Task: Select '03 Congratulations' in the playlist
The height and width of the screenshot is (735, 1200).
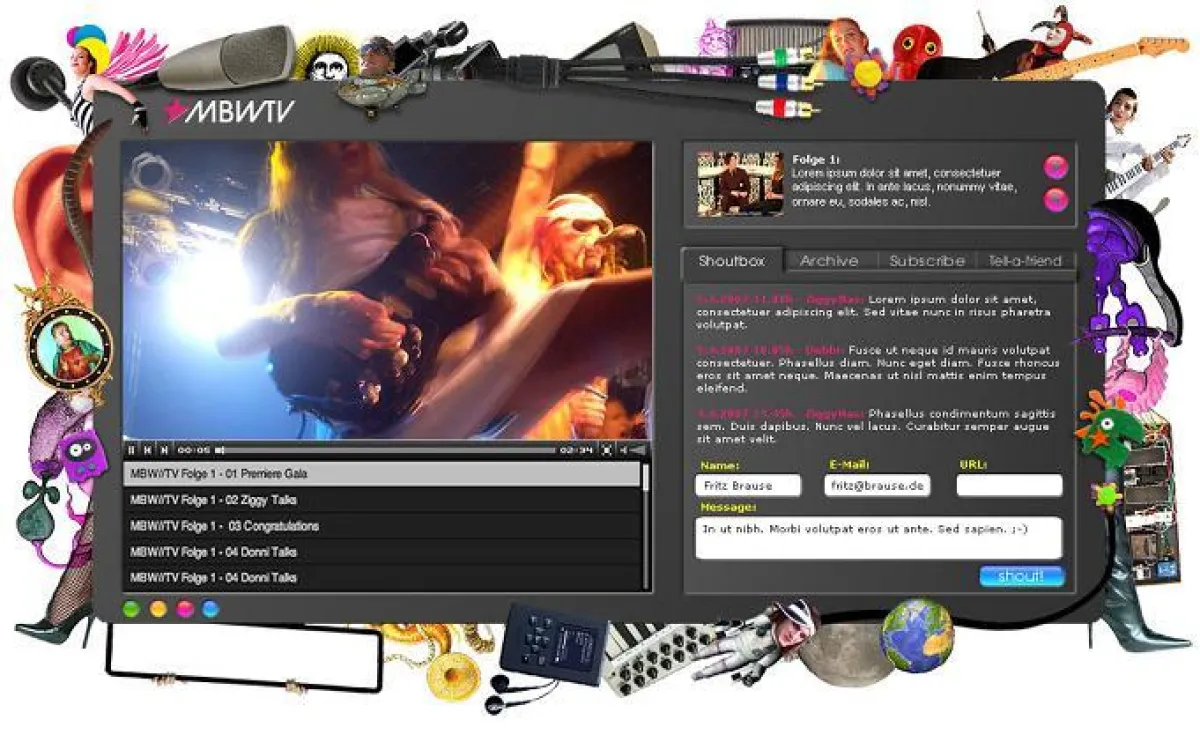Action: pyautogui.click(x=380, y=526)
